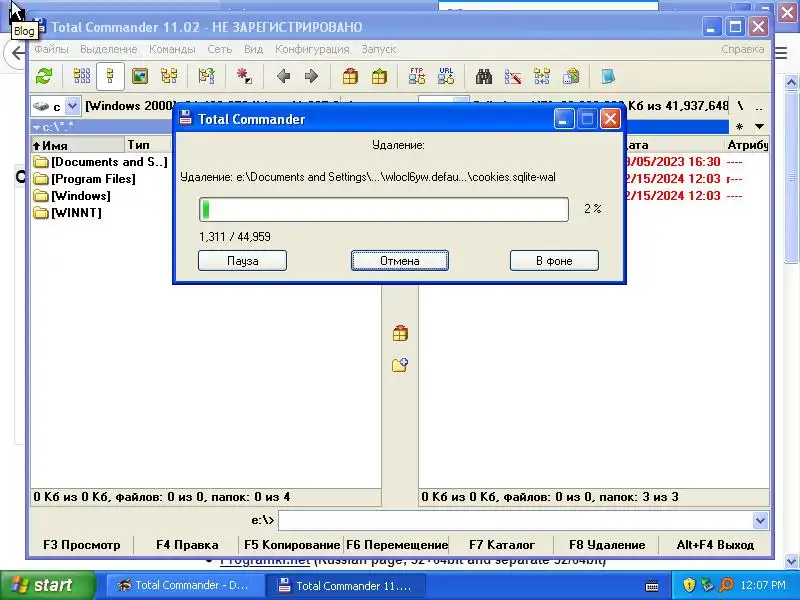Click the orange magnifier tray icon
The width and height of the screenshot is (800, 600).
click(726, 585)
